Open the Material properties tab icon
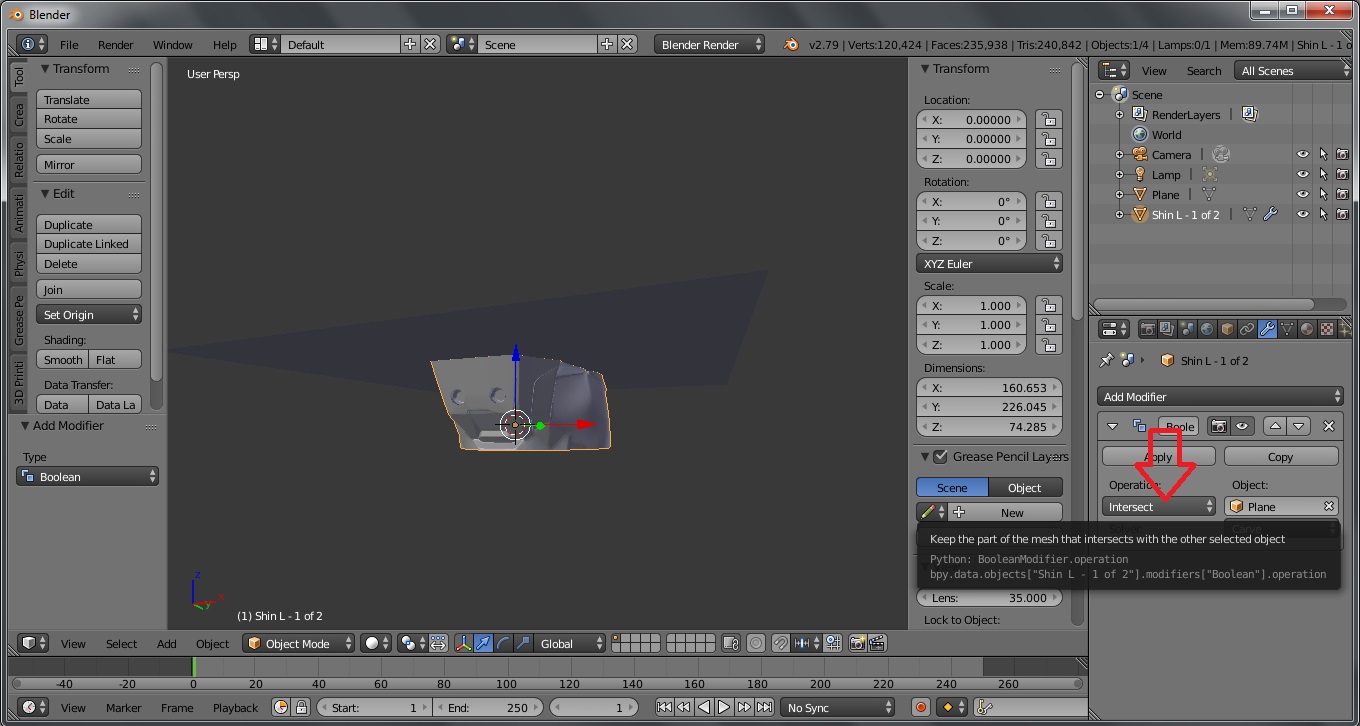 (x=1307, y=329)
